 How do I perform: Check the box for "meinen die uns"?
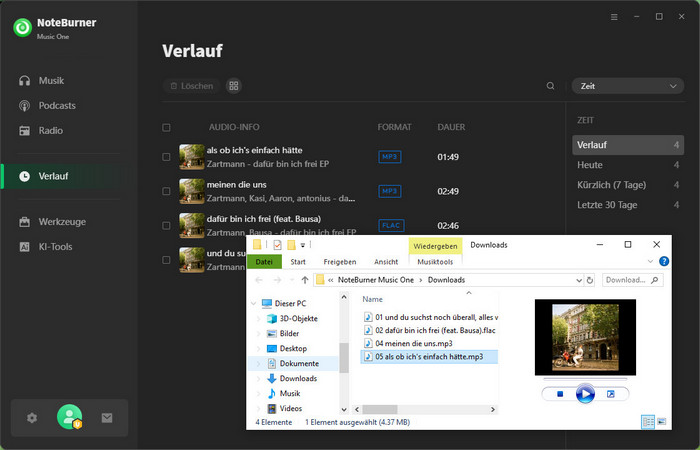(x=166, y=191)
